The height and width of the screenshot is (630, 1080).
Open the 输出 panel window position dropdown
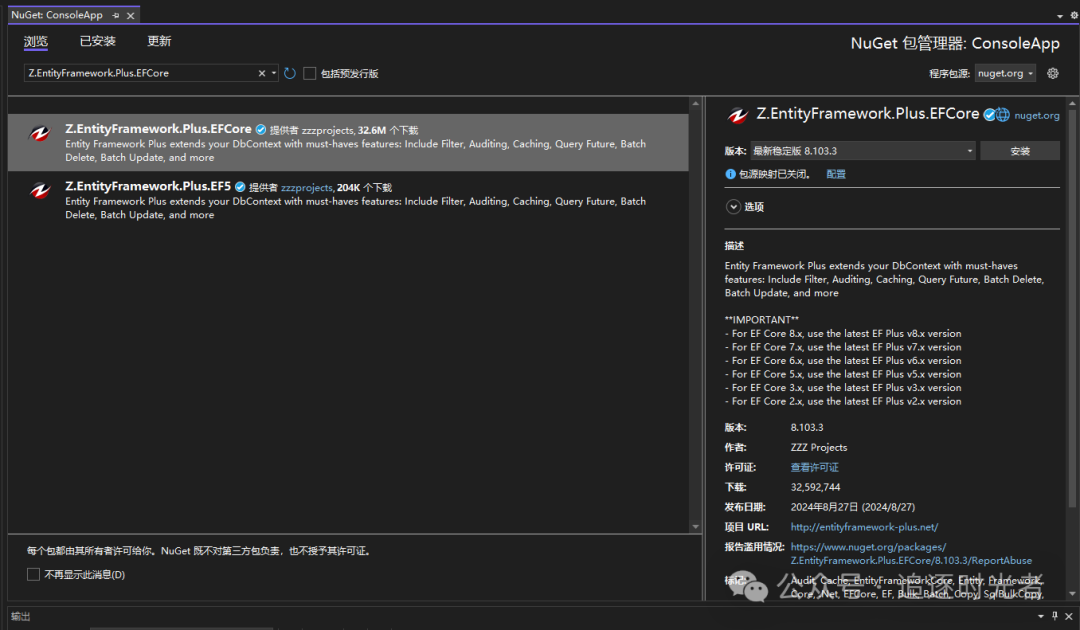pyautogui.click(x=1041, y=616)
